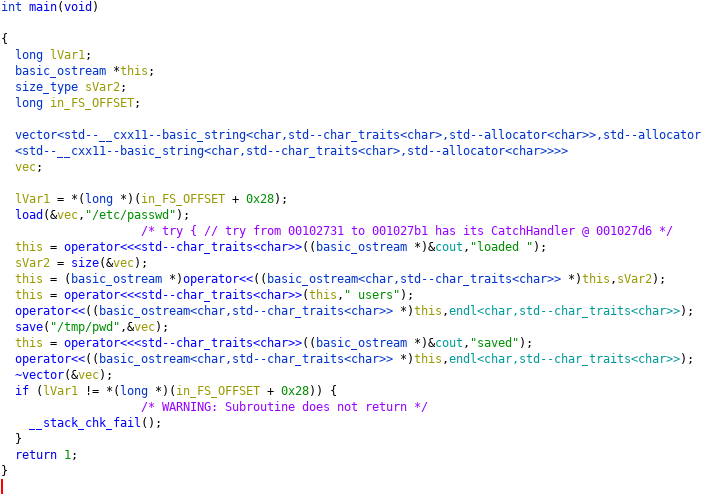Screen dimensions: 726x494
Task: Select the "saved" string literal
Action: coord(494,343)
